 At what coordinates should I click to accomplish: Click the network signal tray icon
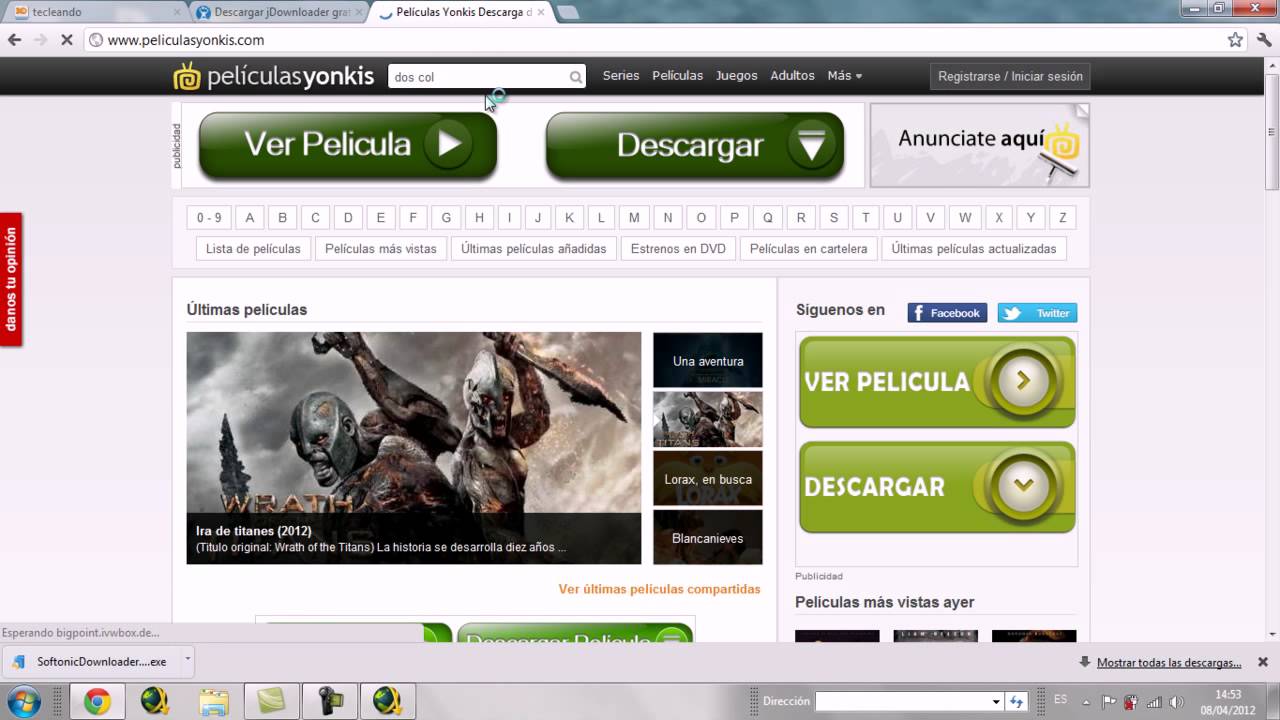(1153, 701)
